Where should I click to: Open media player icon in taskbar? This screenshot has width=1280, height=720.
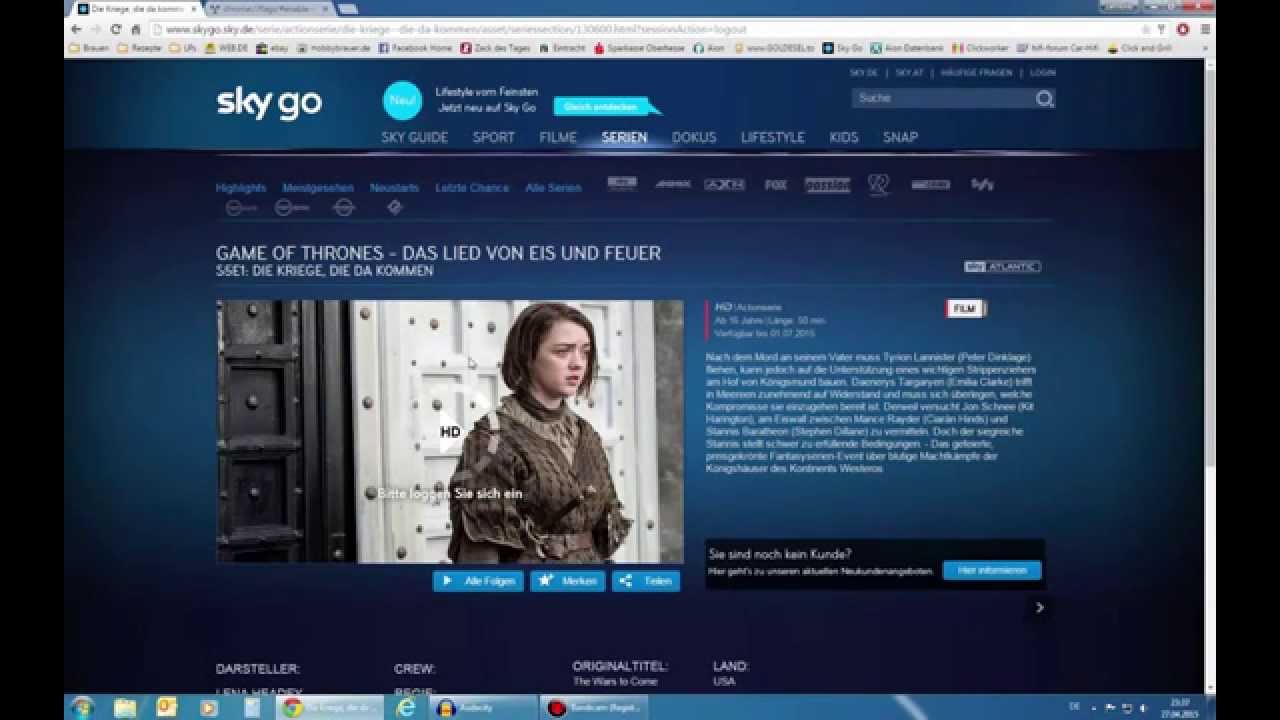[209, 707]
